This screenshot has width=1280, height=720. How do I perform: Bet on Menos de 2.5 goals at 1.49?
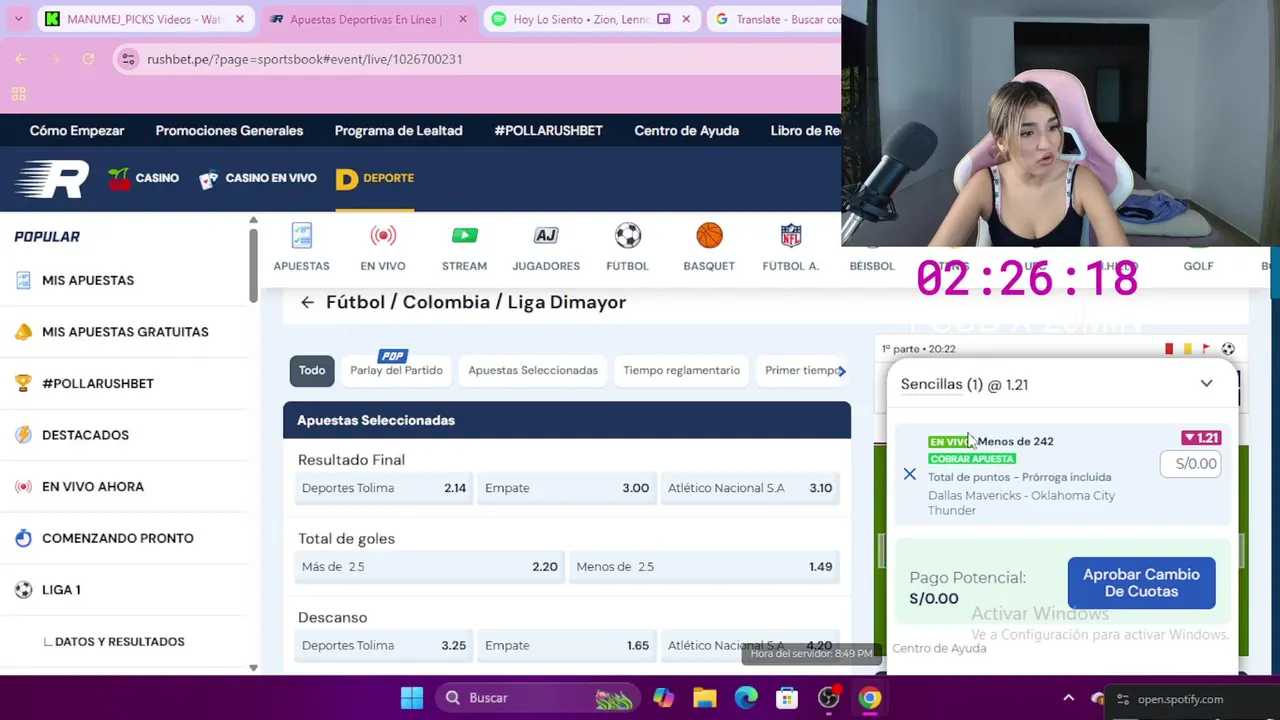[704, 567]
